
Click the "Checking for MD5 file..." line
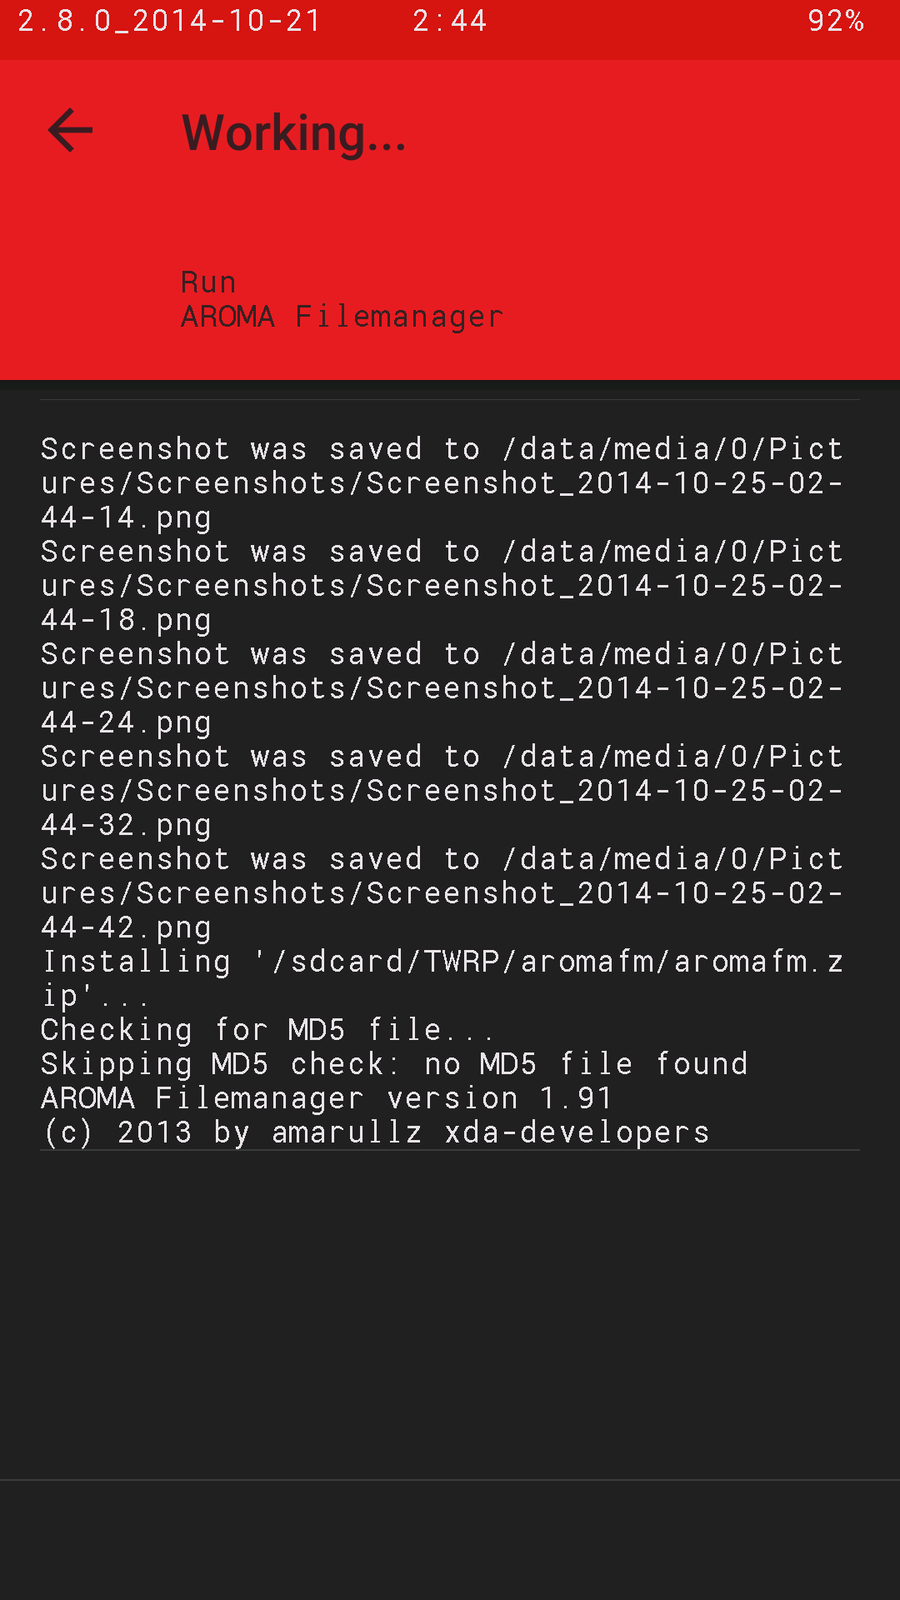click(267, 1030)
